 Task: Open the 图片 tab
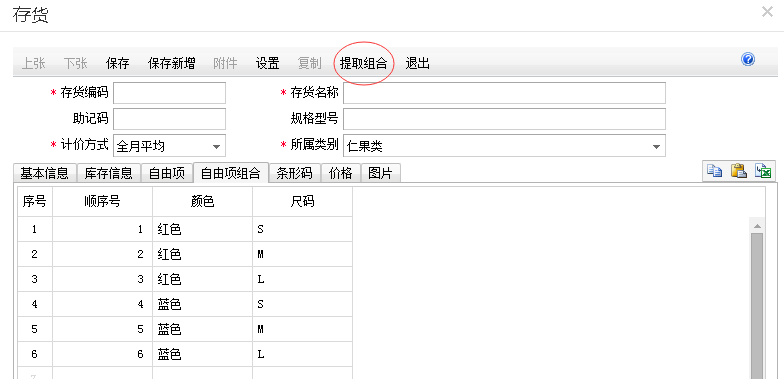click(380, 174)
